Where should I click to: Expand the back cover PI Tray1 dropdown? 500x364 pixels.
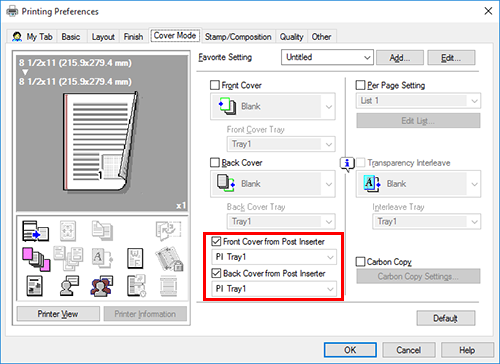[x=274, y=289]
